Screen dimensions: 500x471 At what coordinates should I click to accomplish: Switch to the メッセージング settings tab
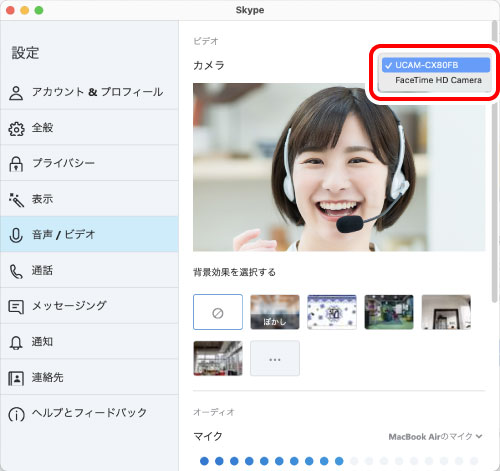point(89,306)
